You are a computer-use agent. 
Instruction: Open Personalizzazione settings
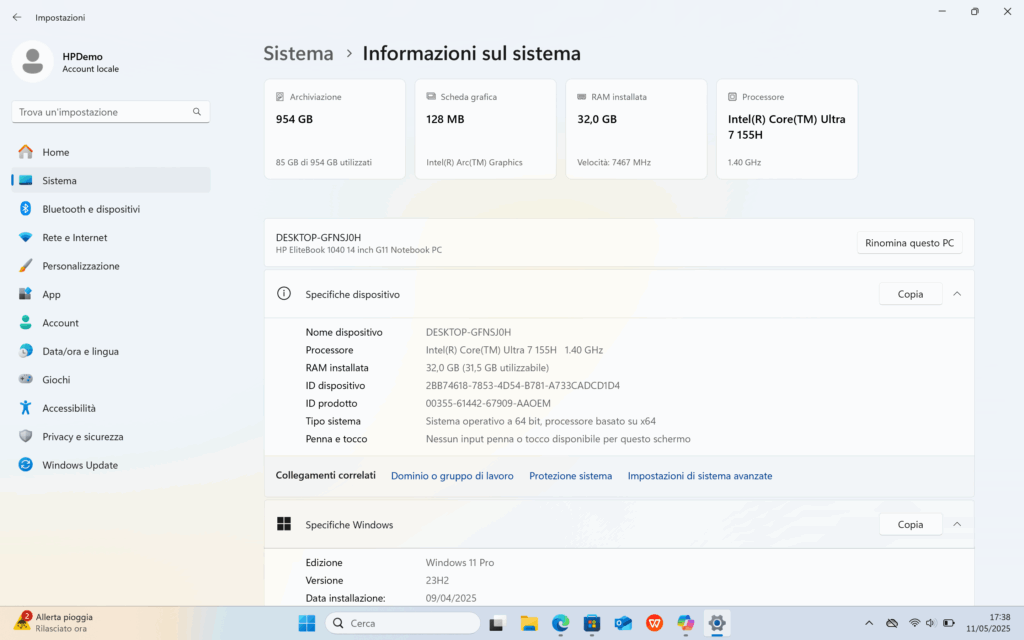coord(80,266)
